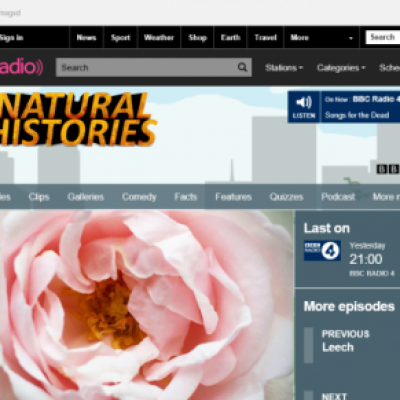Switch to the Galleries tab
The height and width of the screenshot is (400, 400).
(x=86, y=197)
